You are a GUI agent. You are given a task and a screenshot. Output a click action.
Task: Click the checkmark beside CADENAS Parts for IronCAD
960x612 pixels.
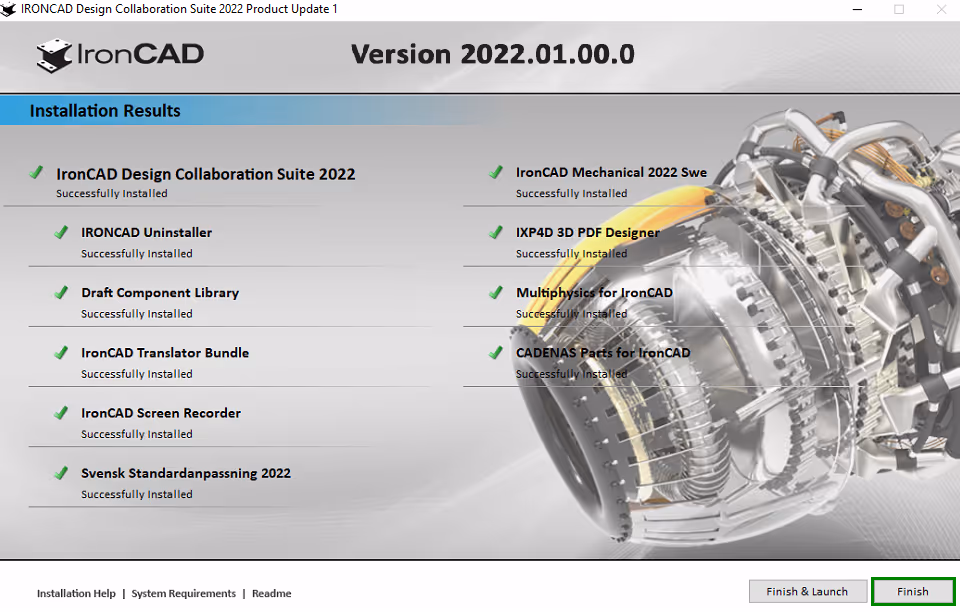pos(496,353)
